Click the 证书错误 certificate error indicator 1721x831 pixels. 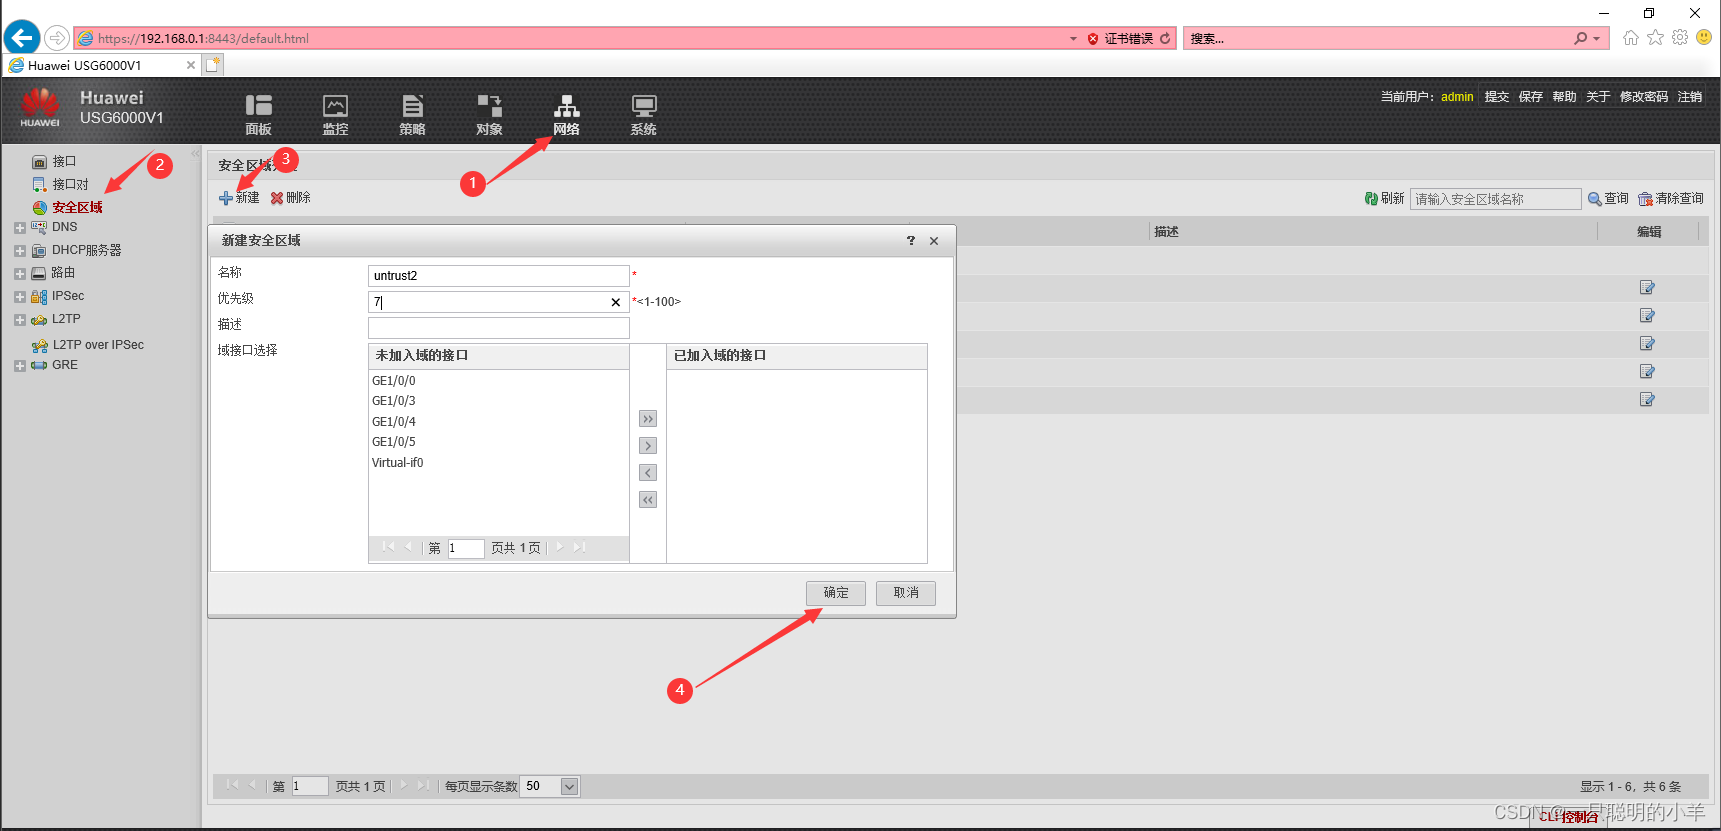pyautogui.click(x=1120, y=39)
